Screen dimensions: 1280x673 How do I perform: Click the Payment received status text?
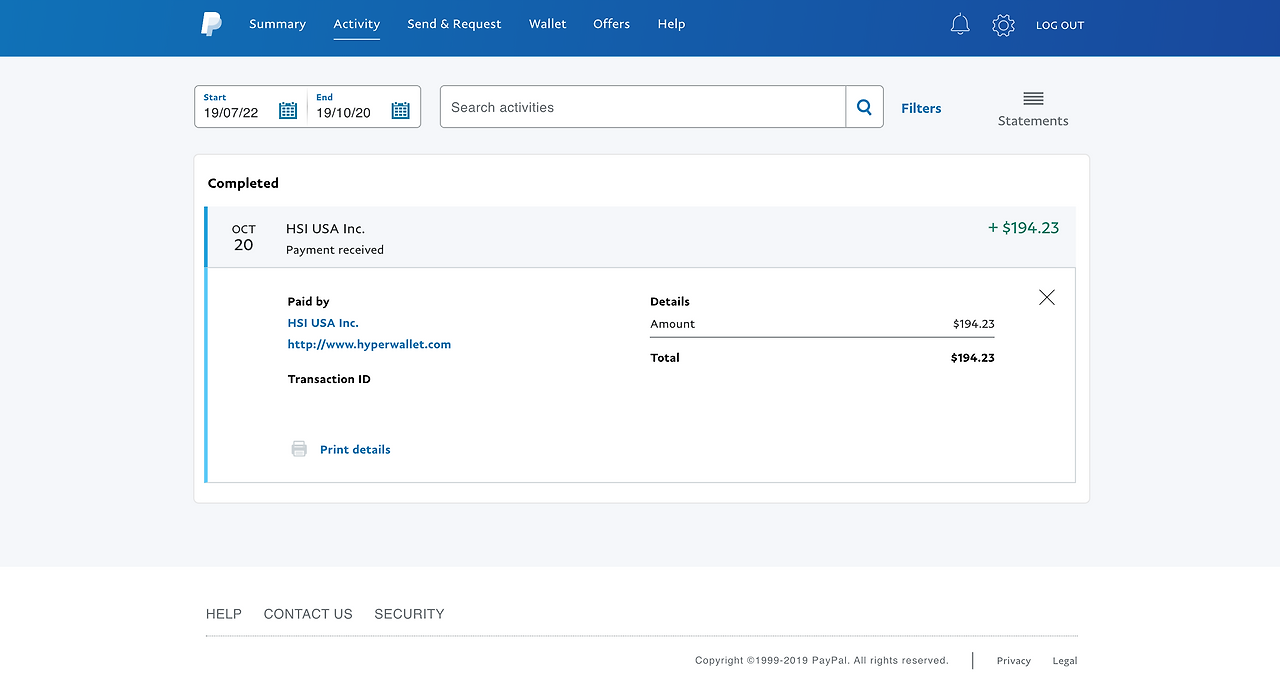(335, 250)
